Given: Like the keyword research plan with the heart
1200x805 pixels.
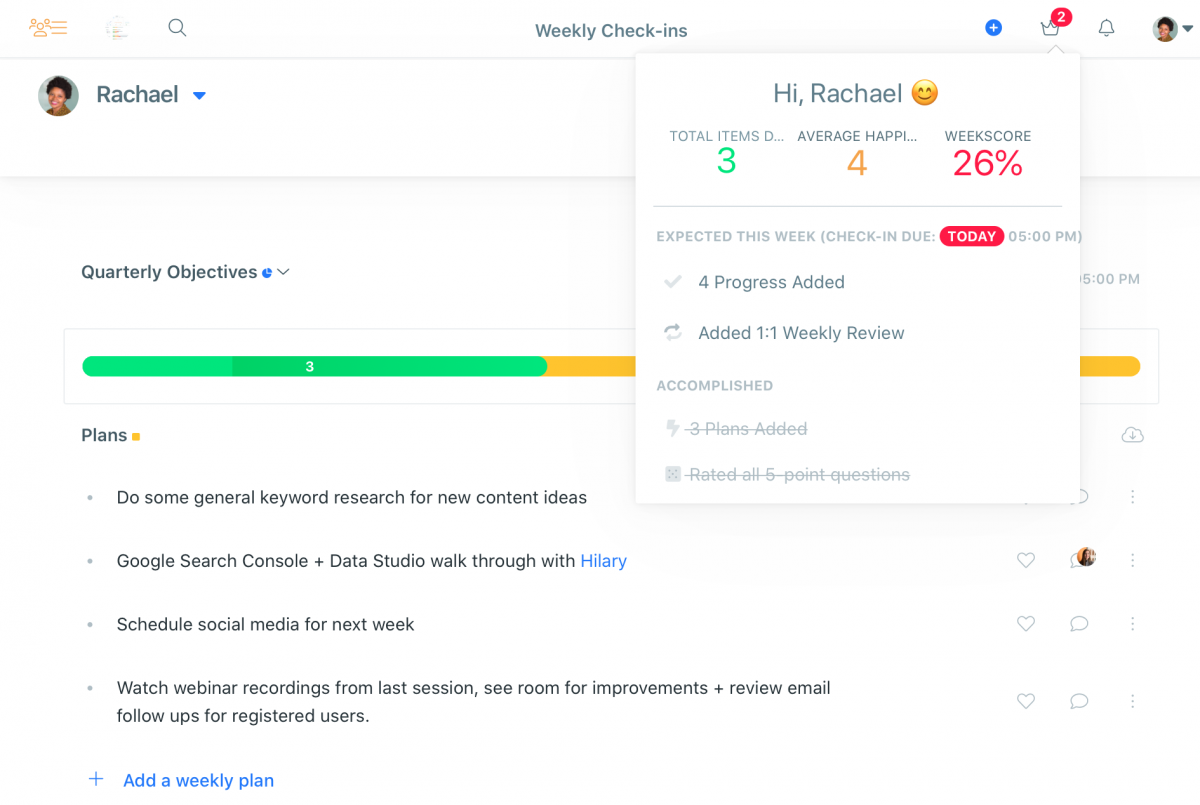Looking at the screenshot, I should pos(1025,497).
